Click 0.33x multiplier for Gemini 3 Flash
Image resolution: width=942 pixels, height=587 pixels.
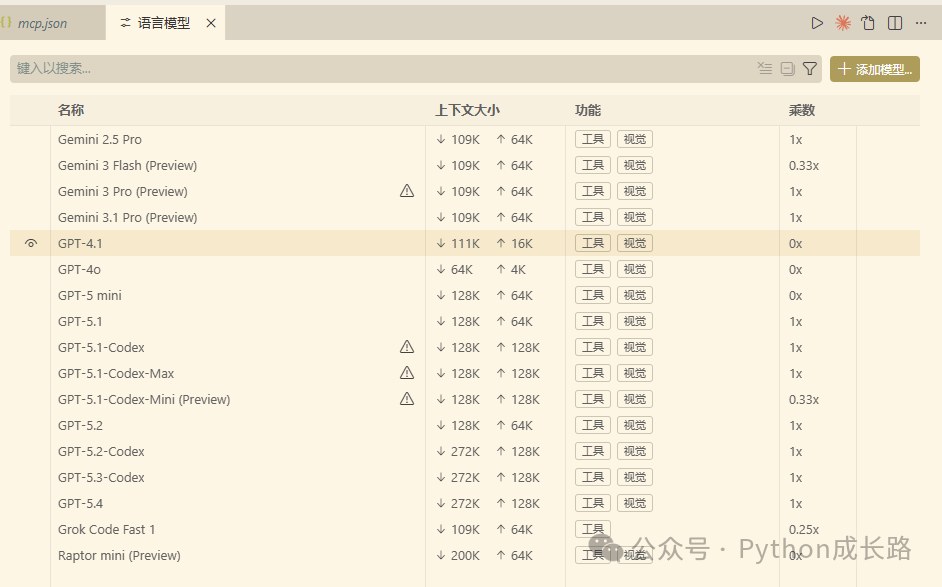click(x=804, y=165)
